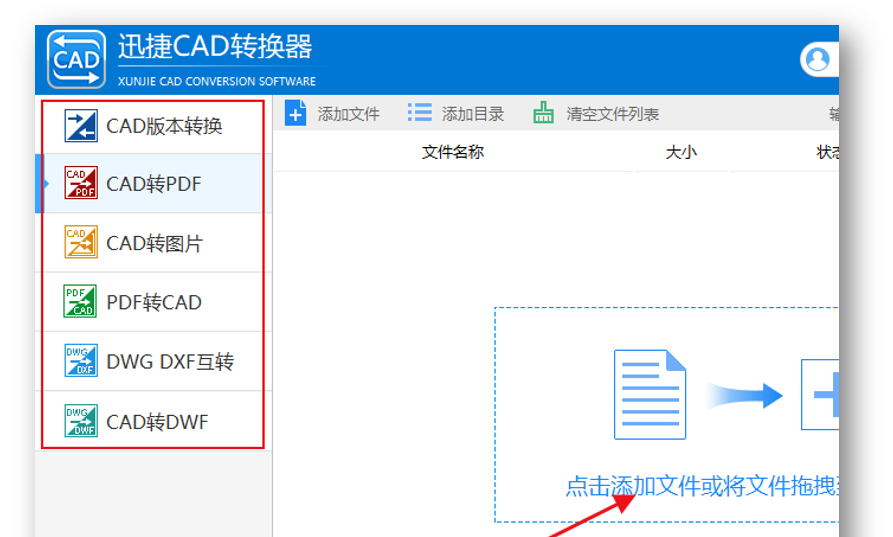Select CAD转PDF mode
This screenshot has height=537, width=893.
click(153, 183)
